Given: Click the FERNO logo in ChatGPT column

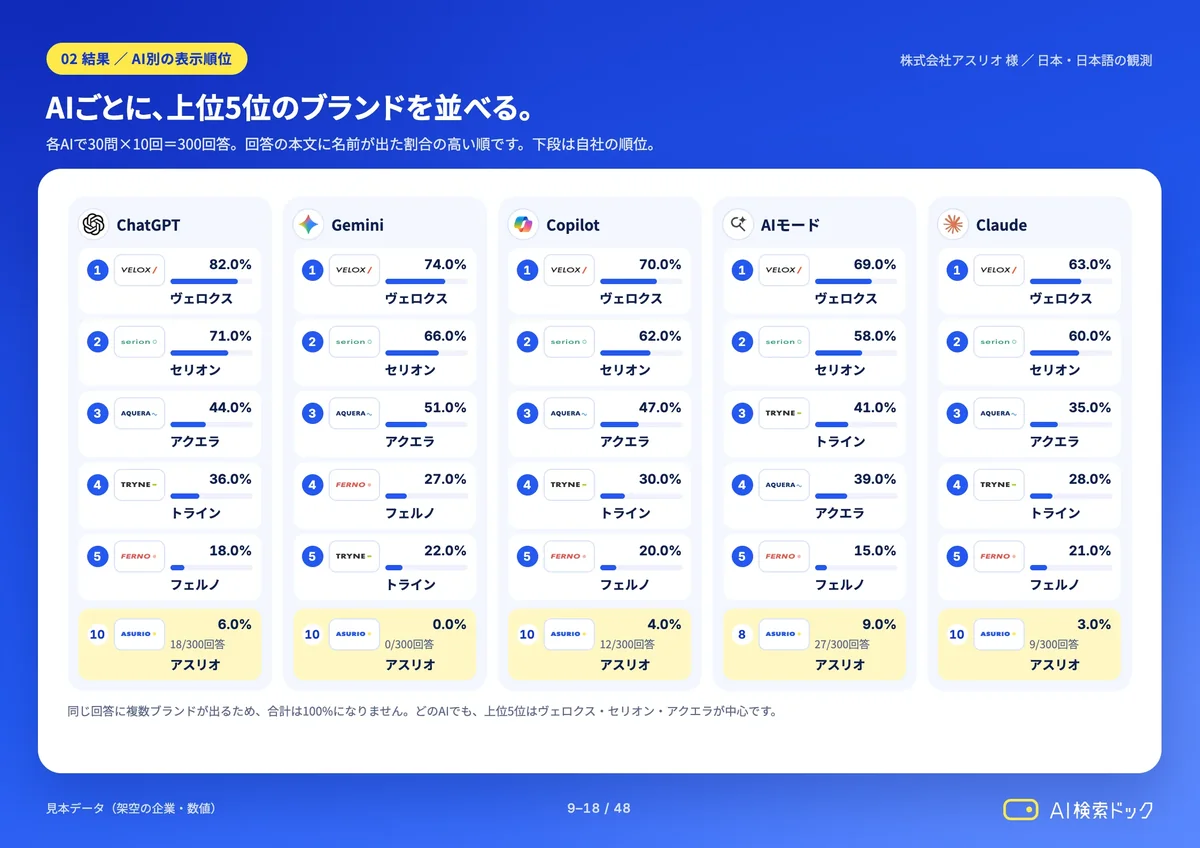Looking at the screenshot, I should pyautogui.click(x=139, y=556).
